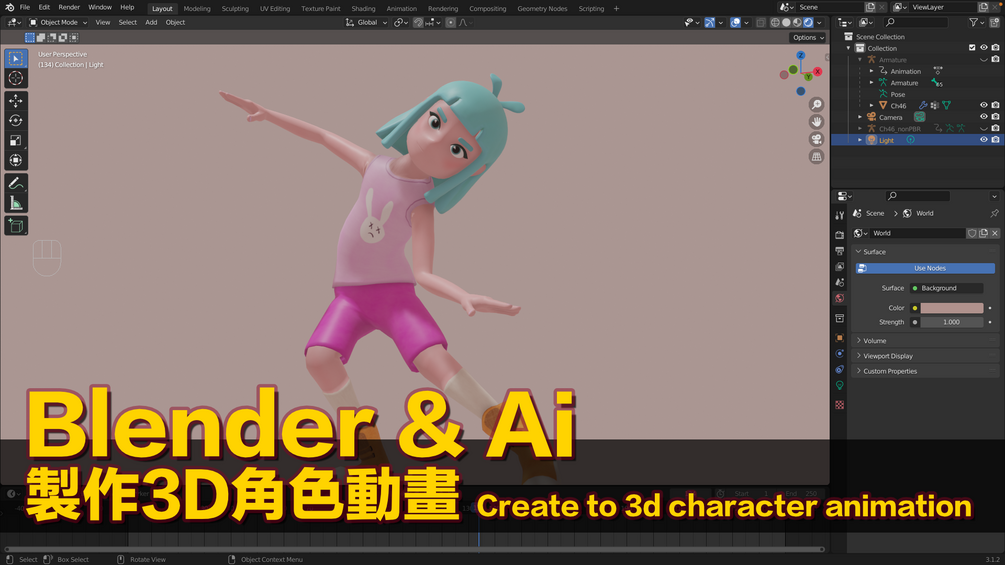
Task: Select the Select Box tool
Action: pyautogui.click(x=16, y=58)
